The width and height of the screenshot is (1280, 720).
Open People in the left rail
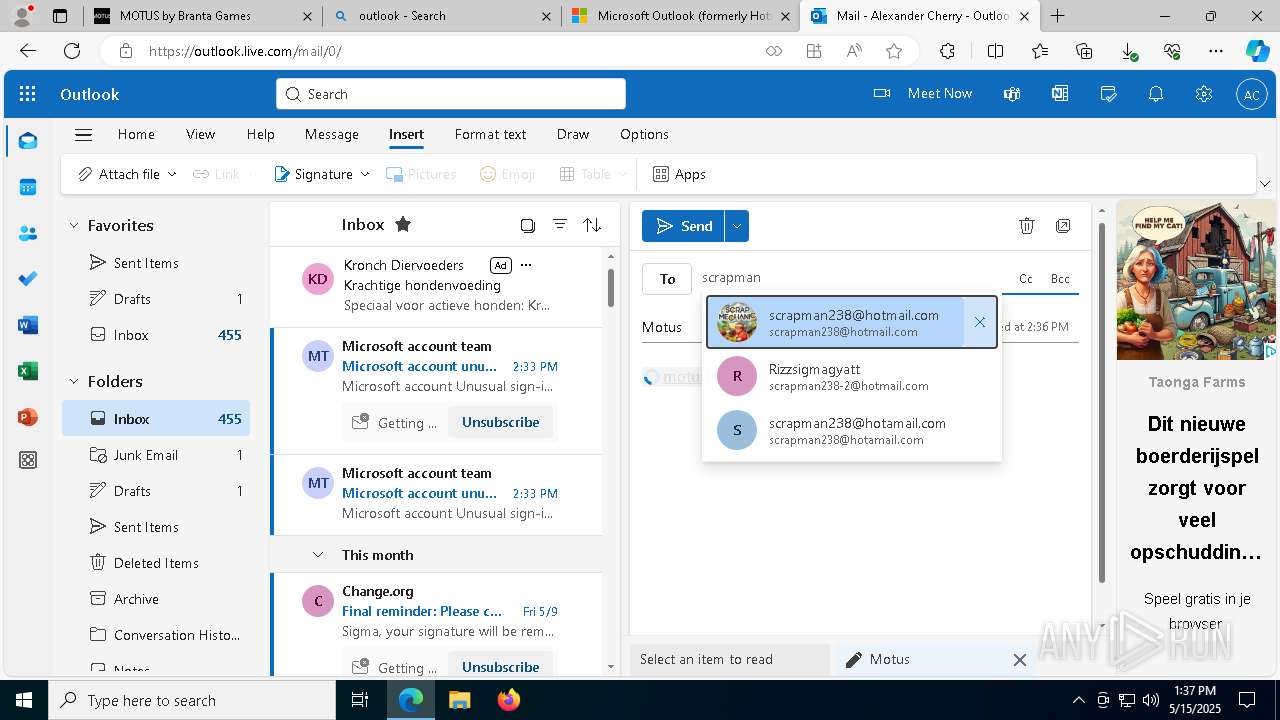(28, 233)
